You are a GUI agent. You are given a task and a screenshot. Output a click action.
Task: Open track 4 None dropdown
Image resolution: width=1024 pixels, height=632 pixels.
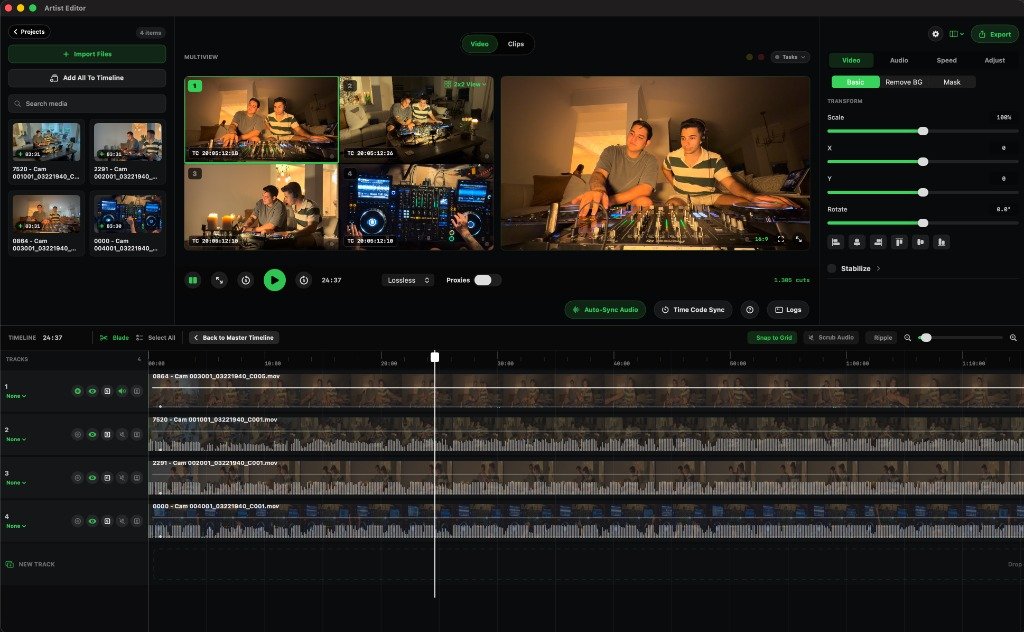click(16, 526)
